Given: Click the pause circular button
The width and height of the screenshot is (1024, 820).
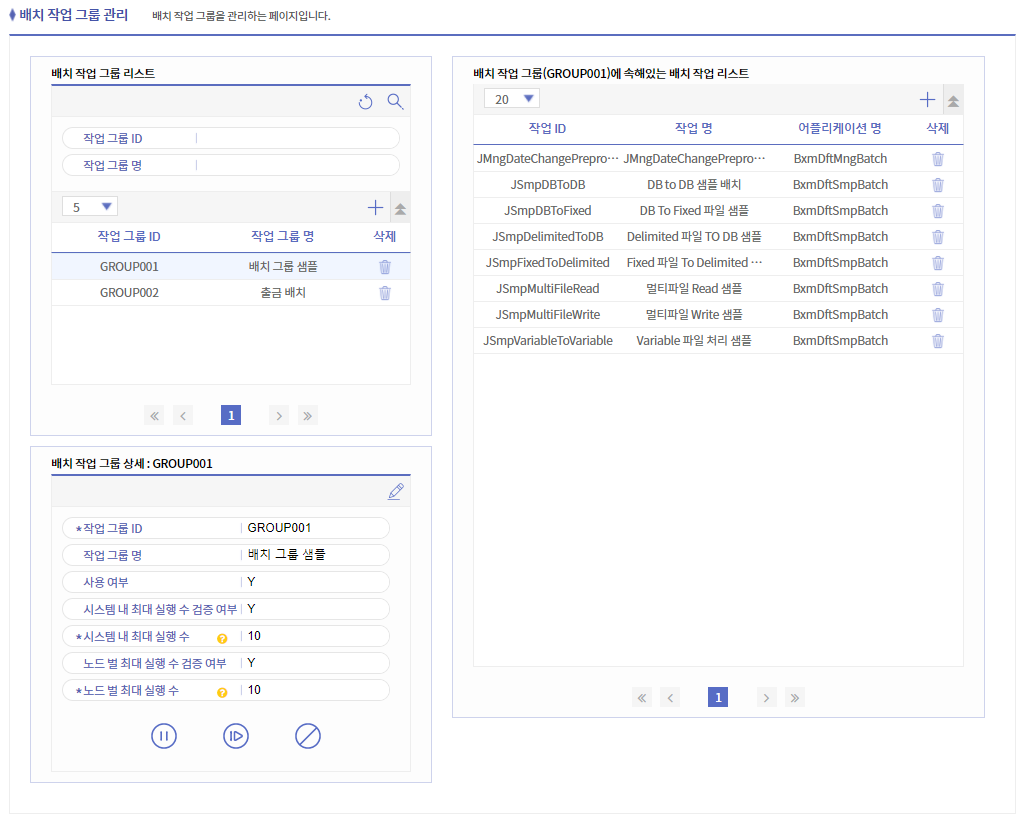Looking at the screenshot, I should 164,736.
